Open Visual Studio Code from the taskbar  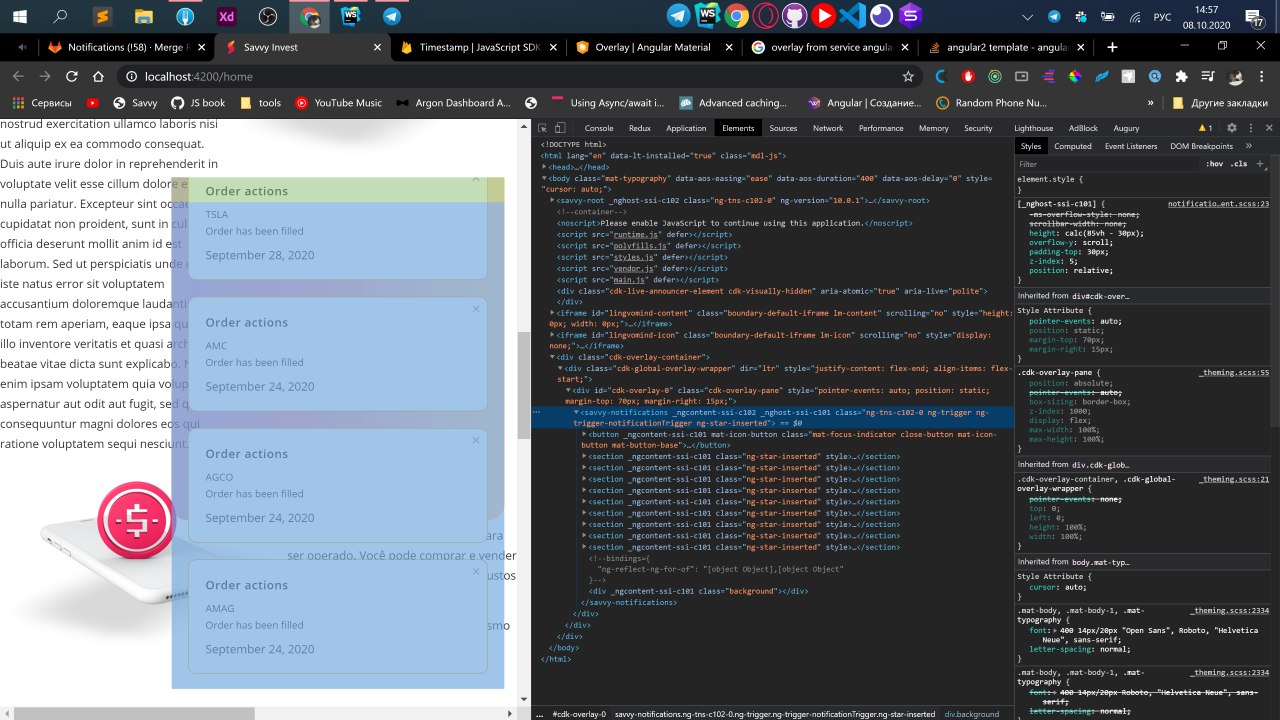[852, 15]
